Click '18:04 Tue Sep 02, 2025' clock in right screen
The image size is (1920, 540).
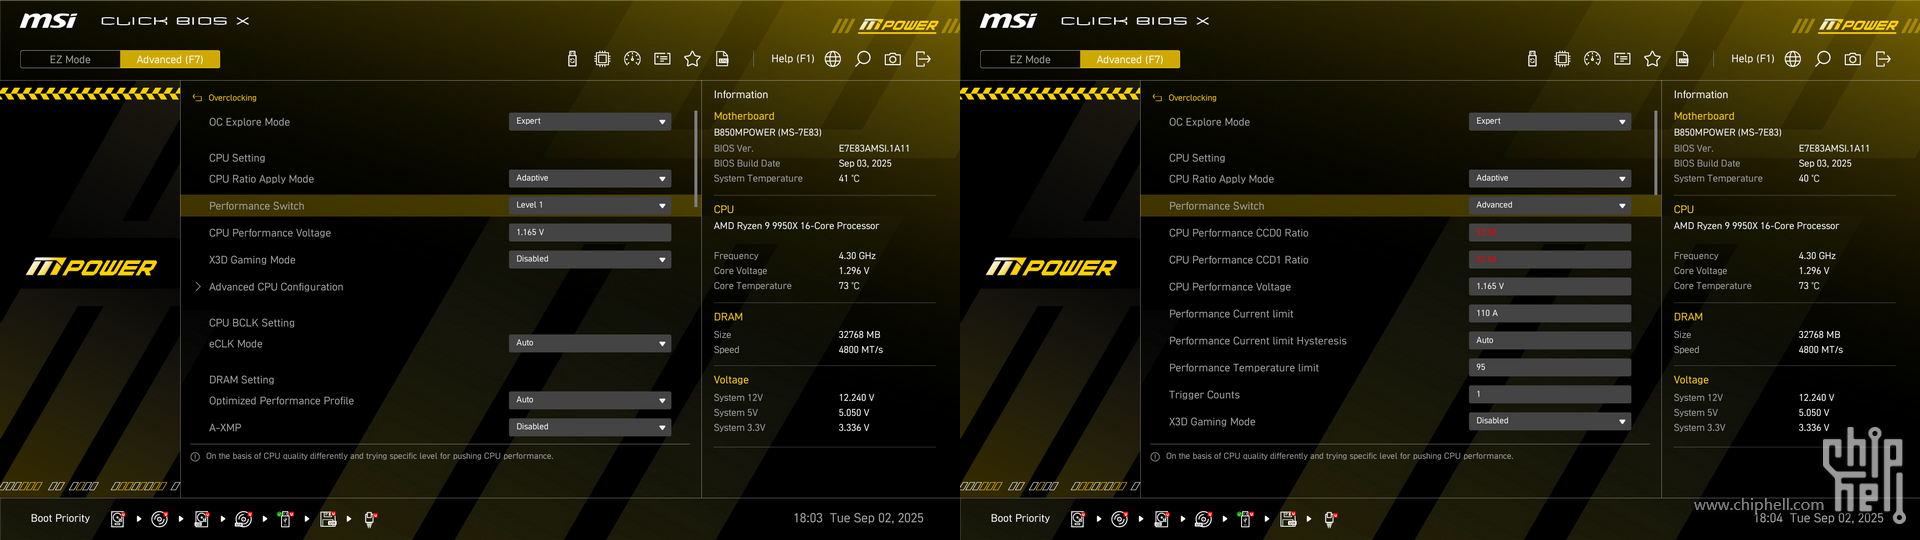pos(1818,518)
